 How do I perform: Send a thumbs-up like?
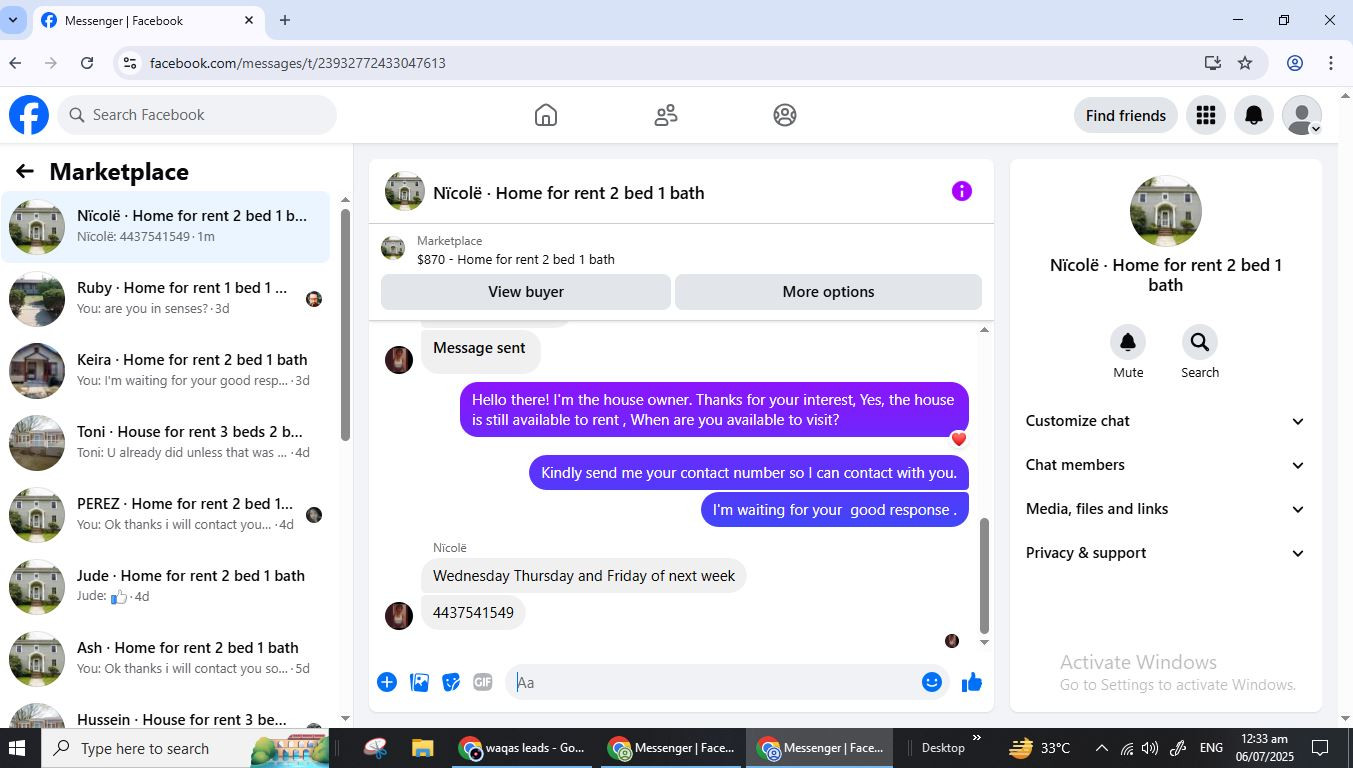[x=972, y=682]
